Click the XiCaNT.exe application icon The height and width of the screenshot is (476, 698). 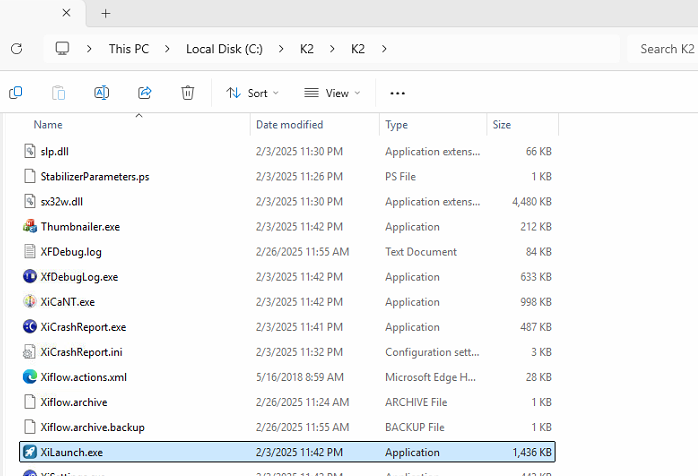tap(30, 301)
